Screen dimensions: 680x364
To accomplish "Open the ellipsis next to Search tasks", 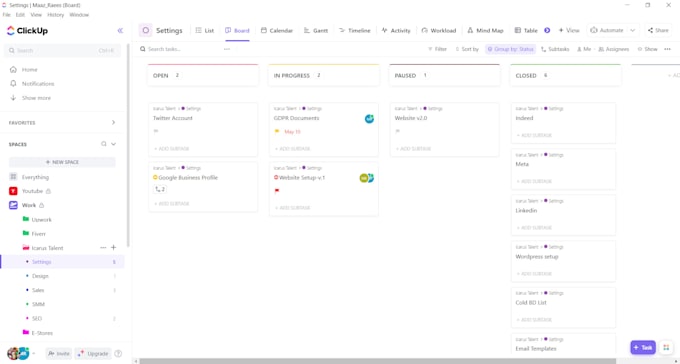I will pos(227,49).
